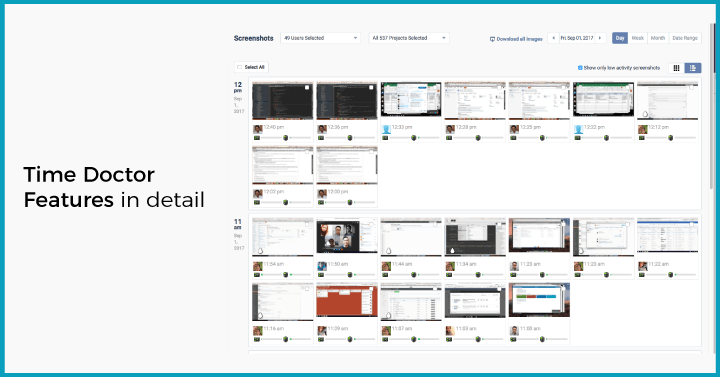Screen dimensions: 720x377
Task: Go to previous day arrow
Action: tap(553, 38)
